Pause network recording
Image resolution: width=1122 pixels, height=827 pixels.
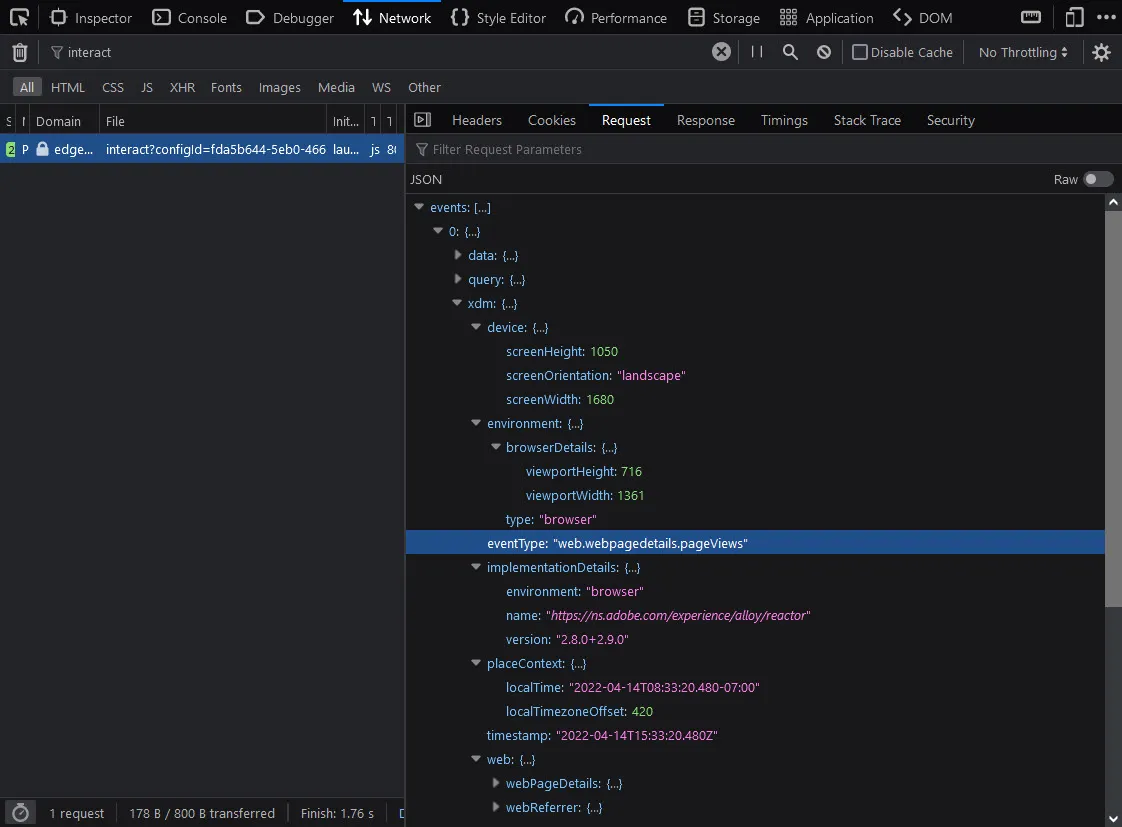[x=756, y=52]
